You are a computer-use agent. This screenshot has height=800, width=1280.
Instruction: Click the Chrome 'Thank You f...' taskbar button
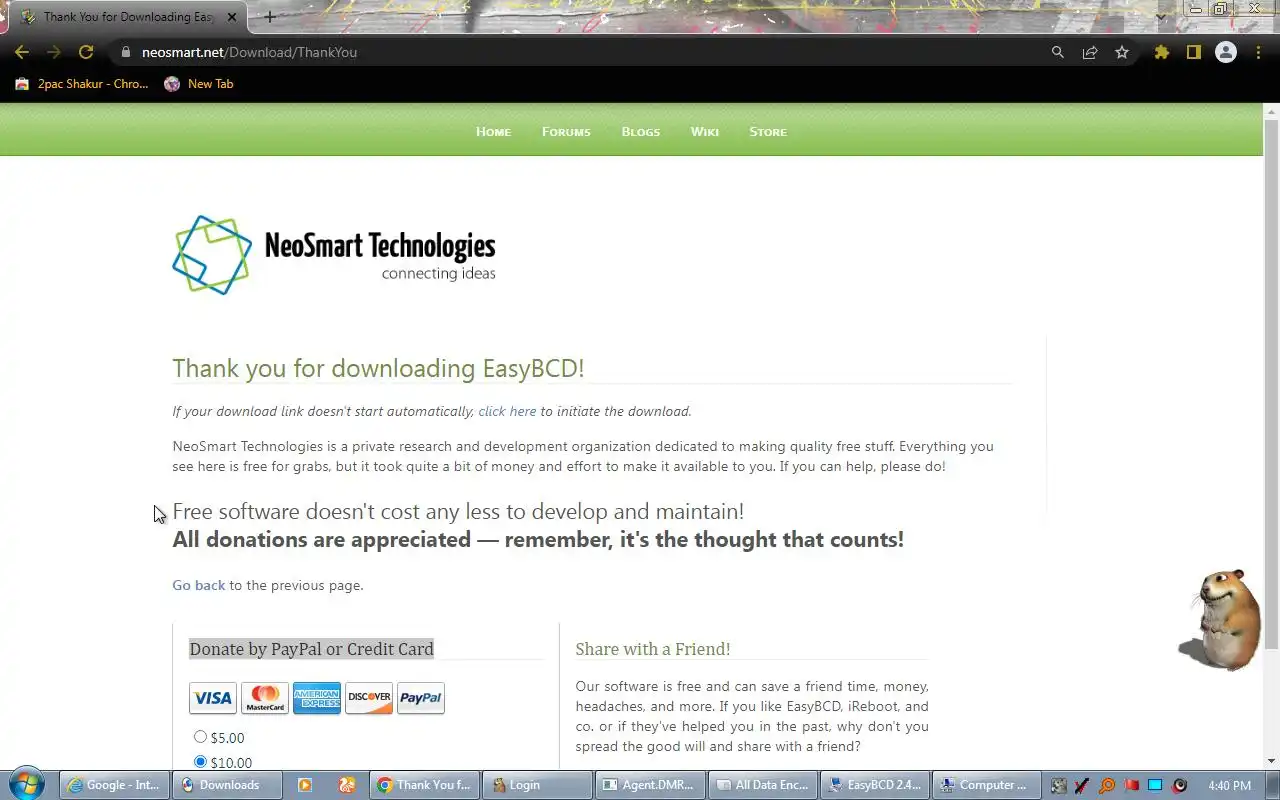coord(425,785)
